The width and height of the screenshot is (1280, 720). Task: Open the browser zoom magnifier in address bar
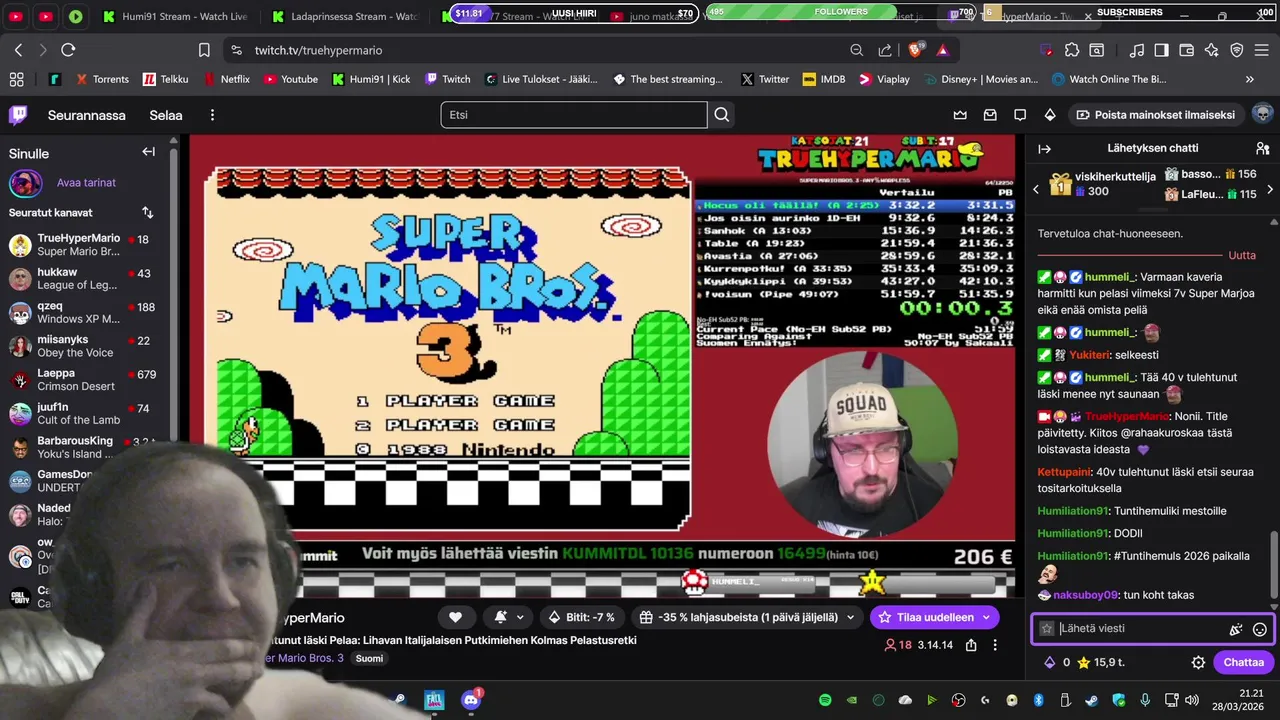click(857, 50)
